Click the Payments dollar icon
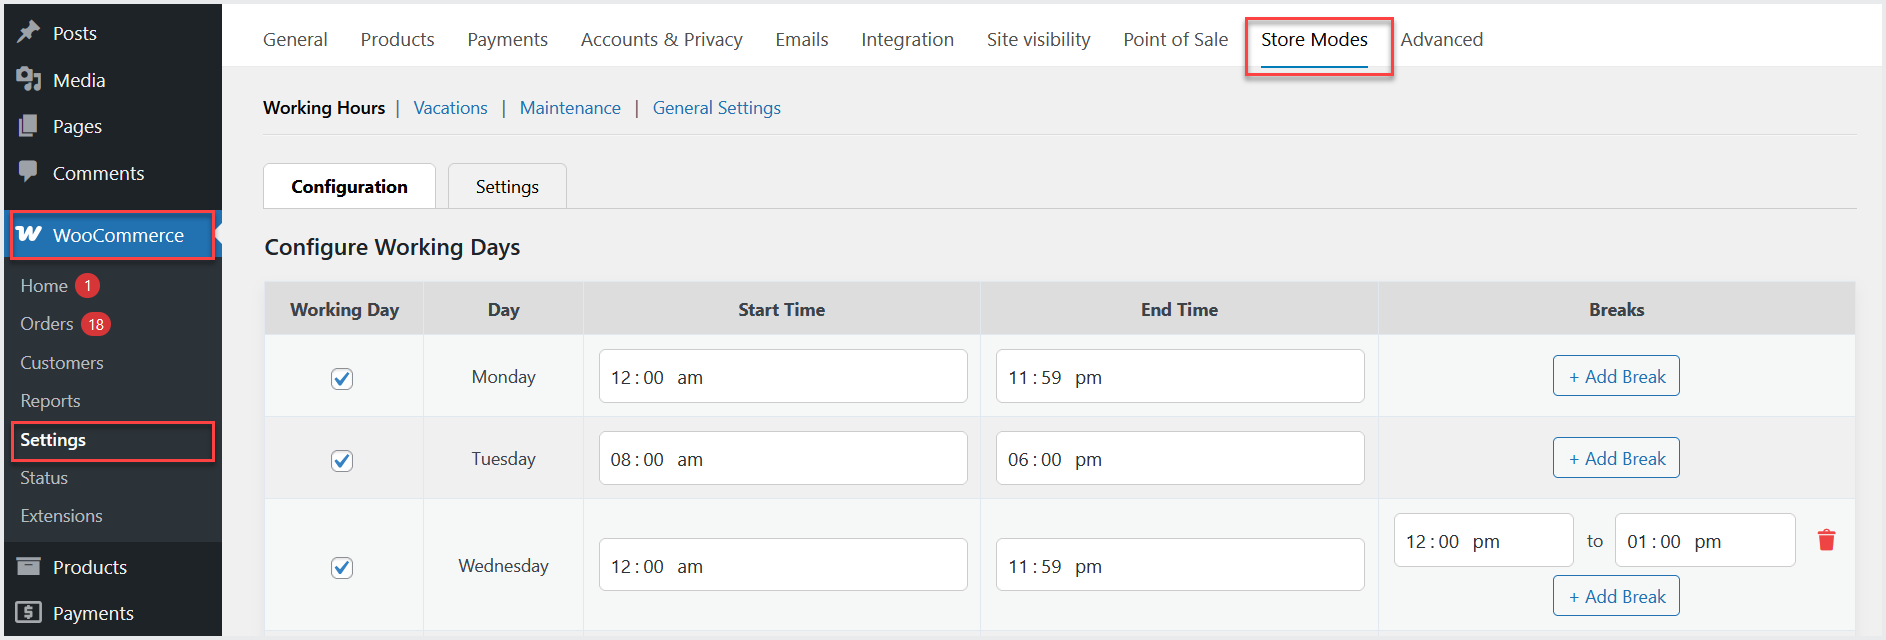This screenshot has height=640, width=1886. pyautogui.click(x=29, y=612)
